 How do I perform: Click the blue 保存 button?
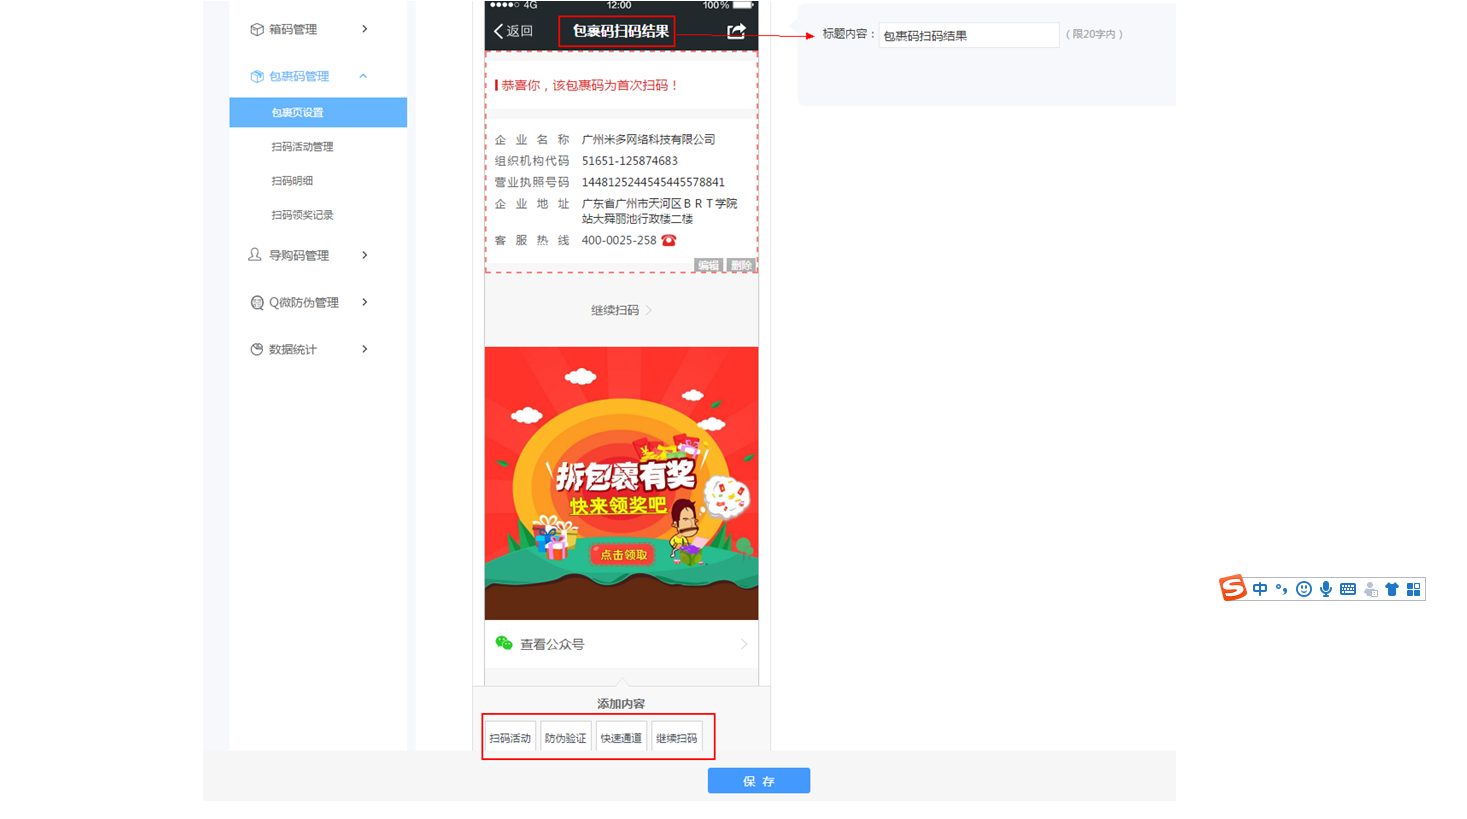coord(758,781)
